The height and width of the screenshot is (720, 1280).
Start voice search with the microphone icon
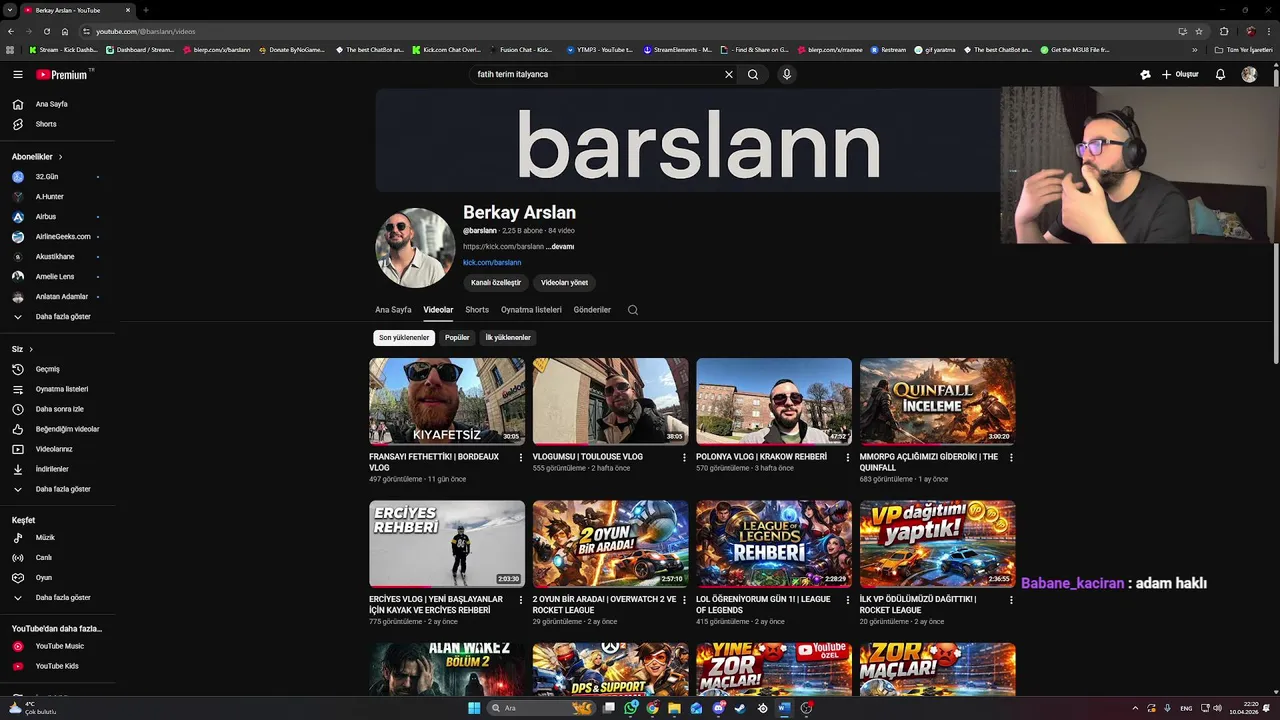point(787,74)
